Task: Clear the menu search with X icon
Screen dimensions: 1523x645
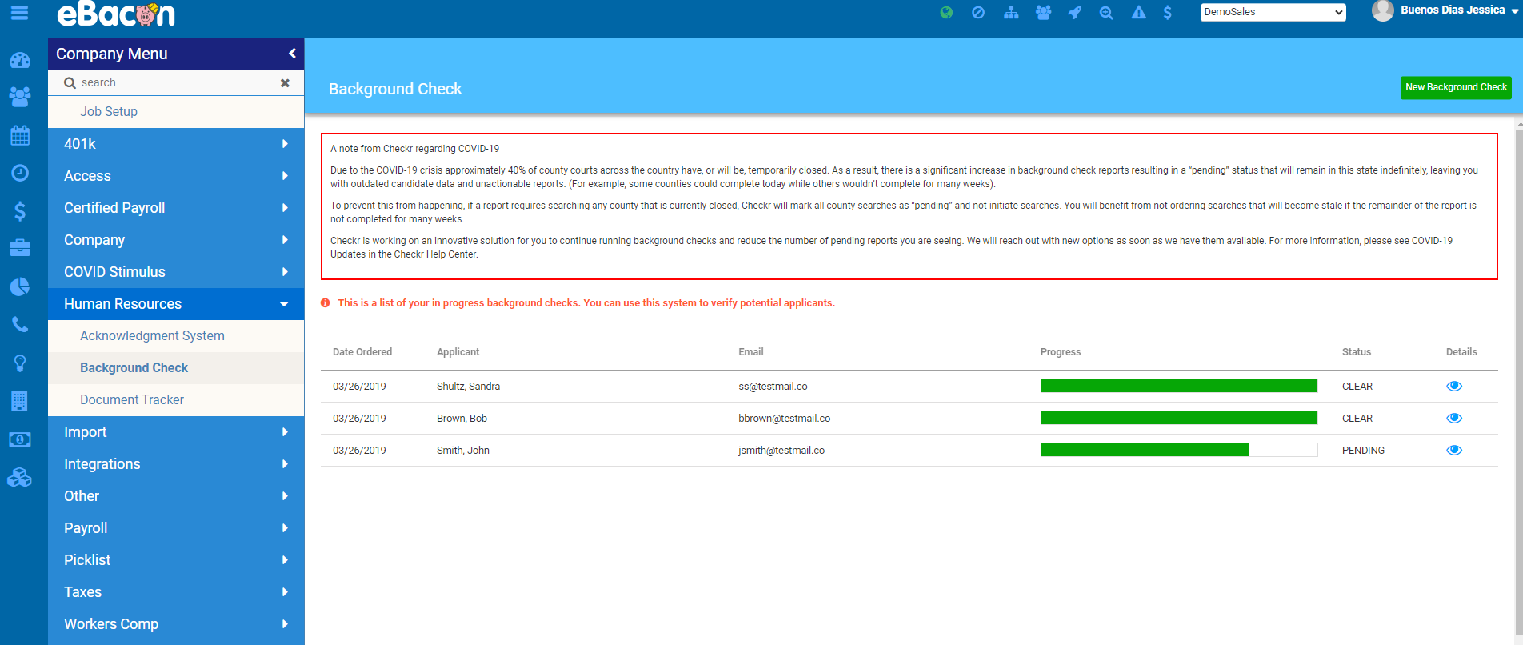Action: (285, 83)
